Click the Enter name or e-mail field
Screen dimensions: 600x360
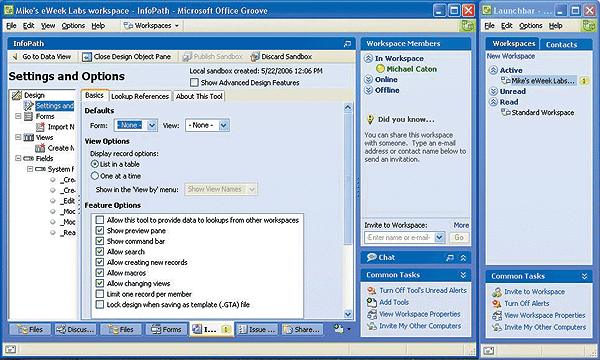tap(400, 237)
